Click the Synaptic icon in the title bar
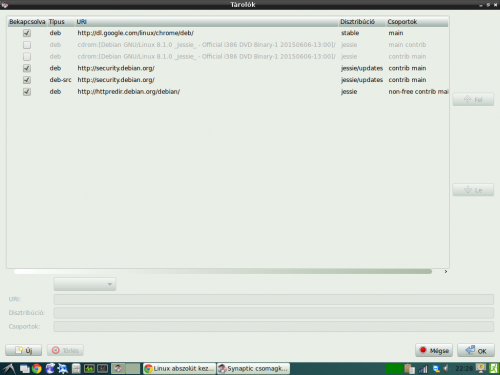 (x=5, y=5)
